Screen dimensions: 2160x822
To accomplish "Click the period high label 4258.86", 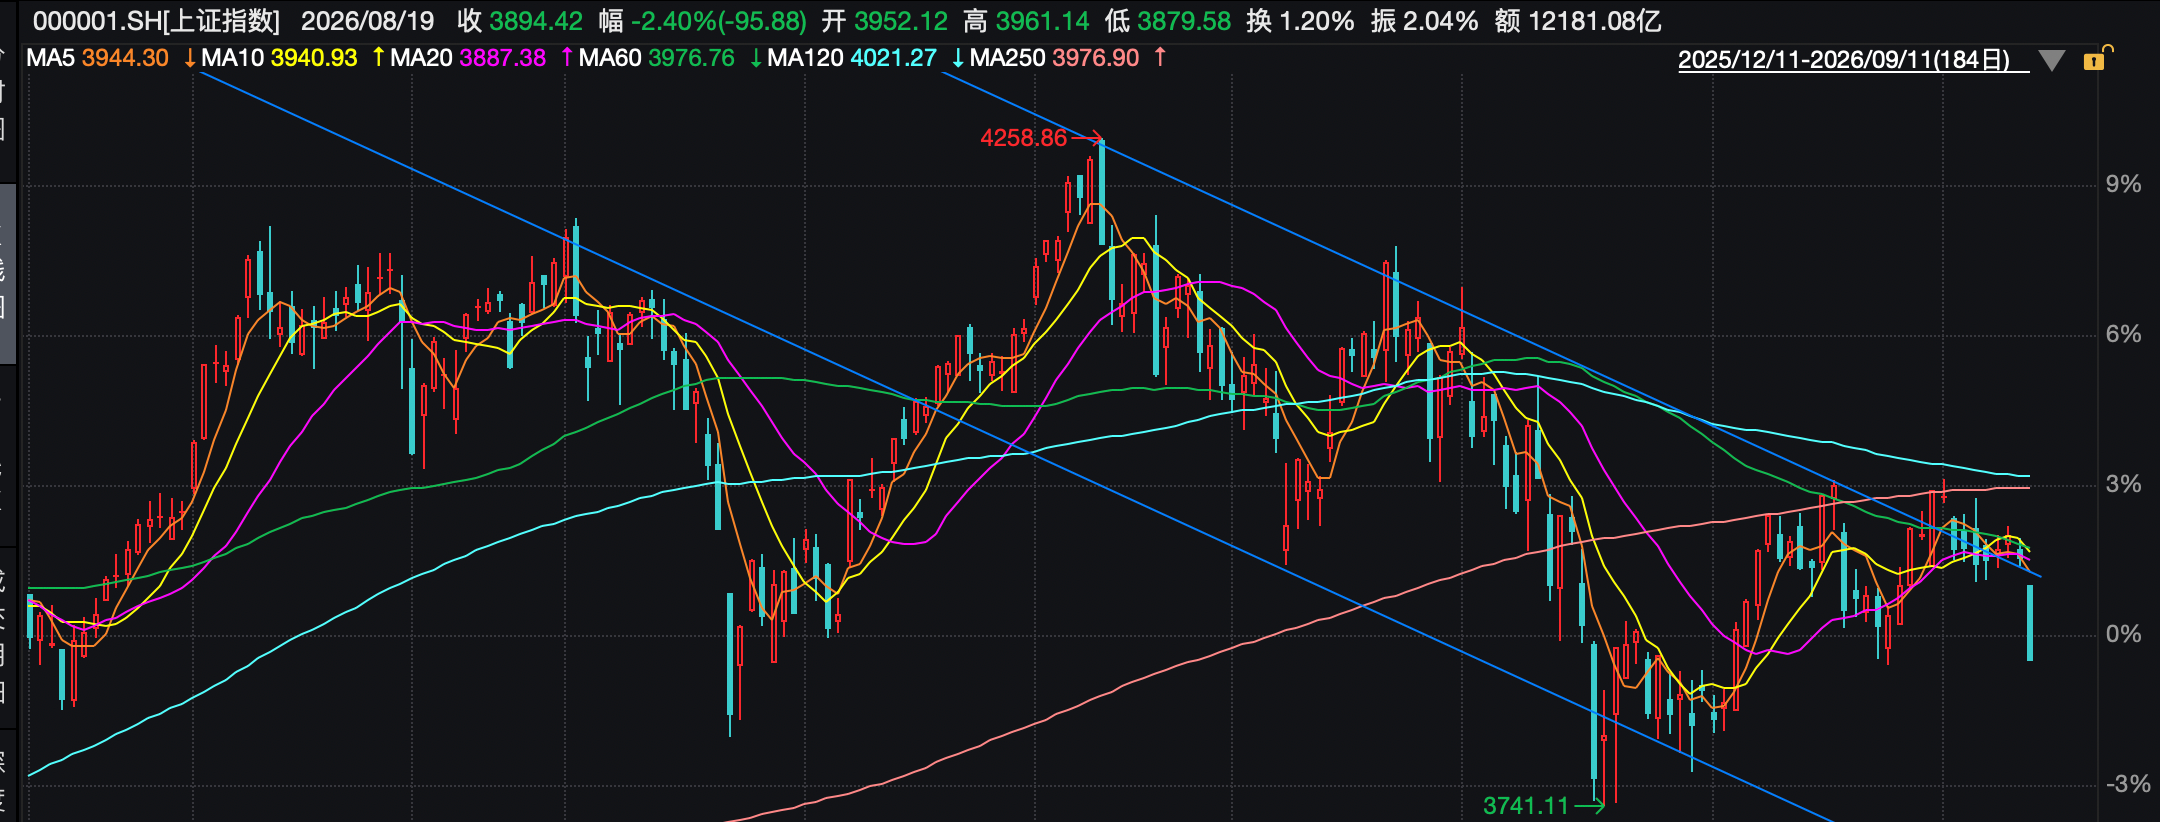I will coord(1024,138).
